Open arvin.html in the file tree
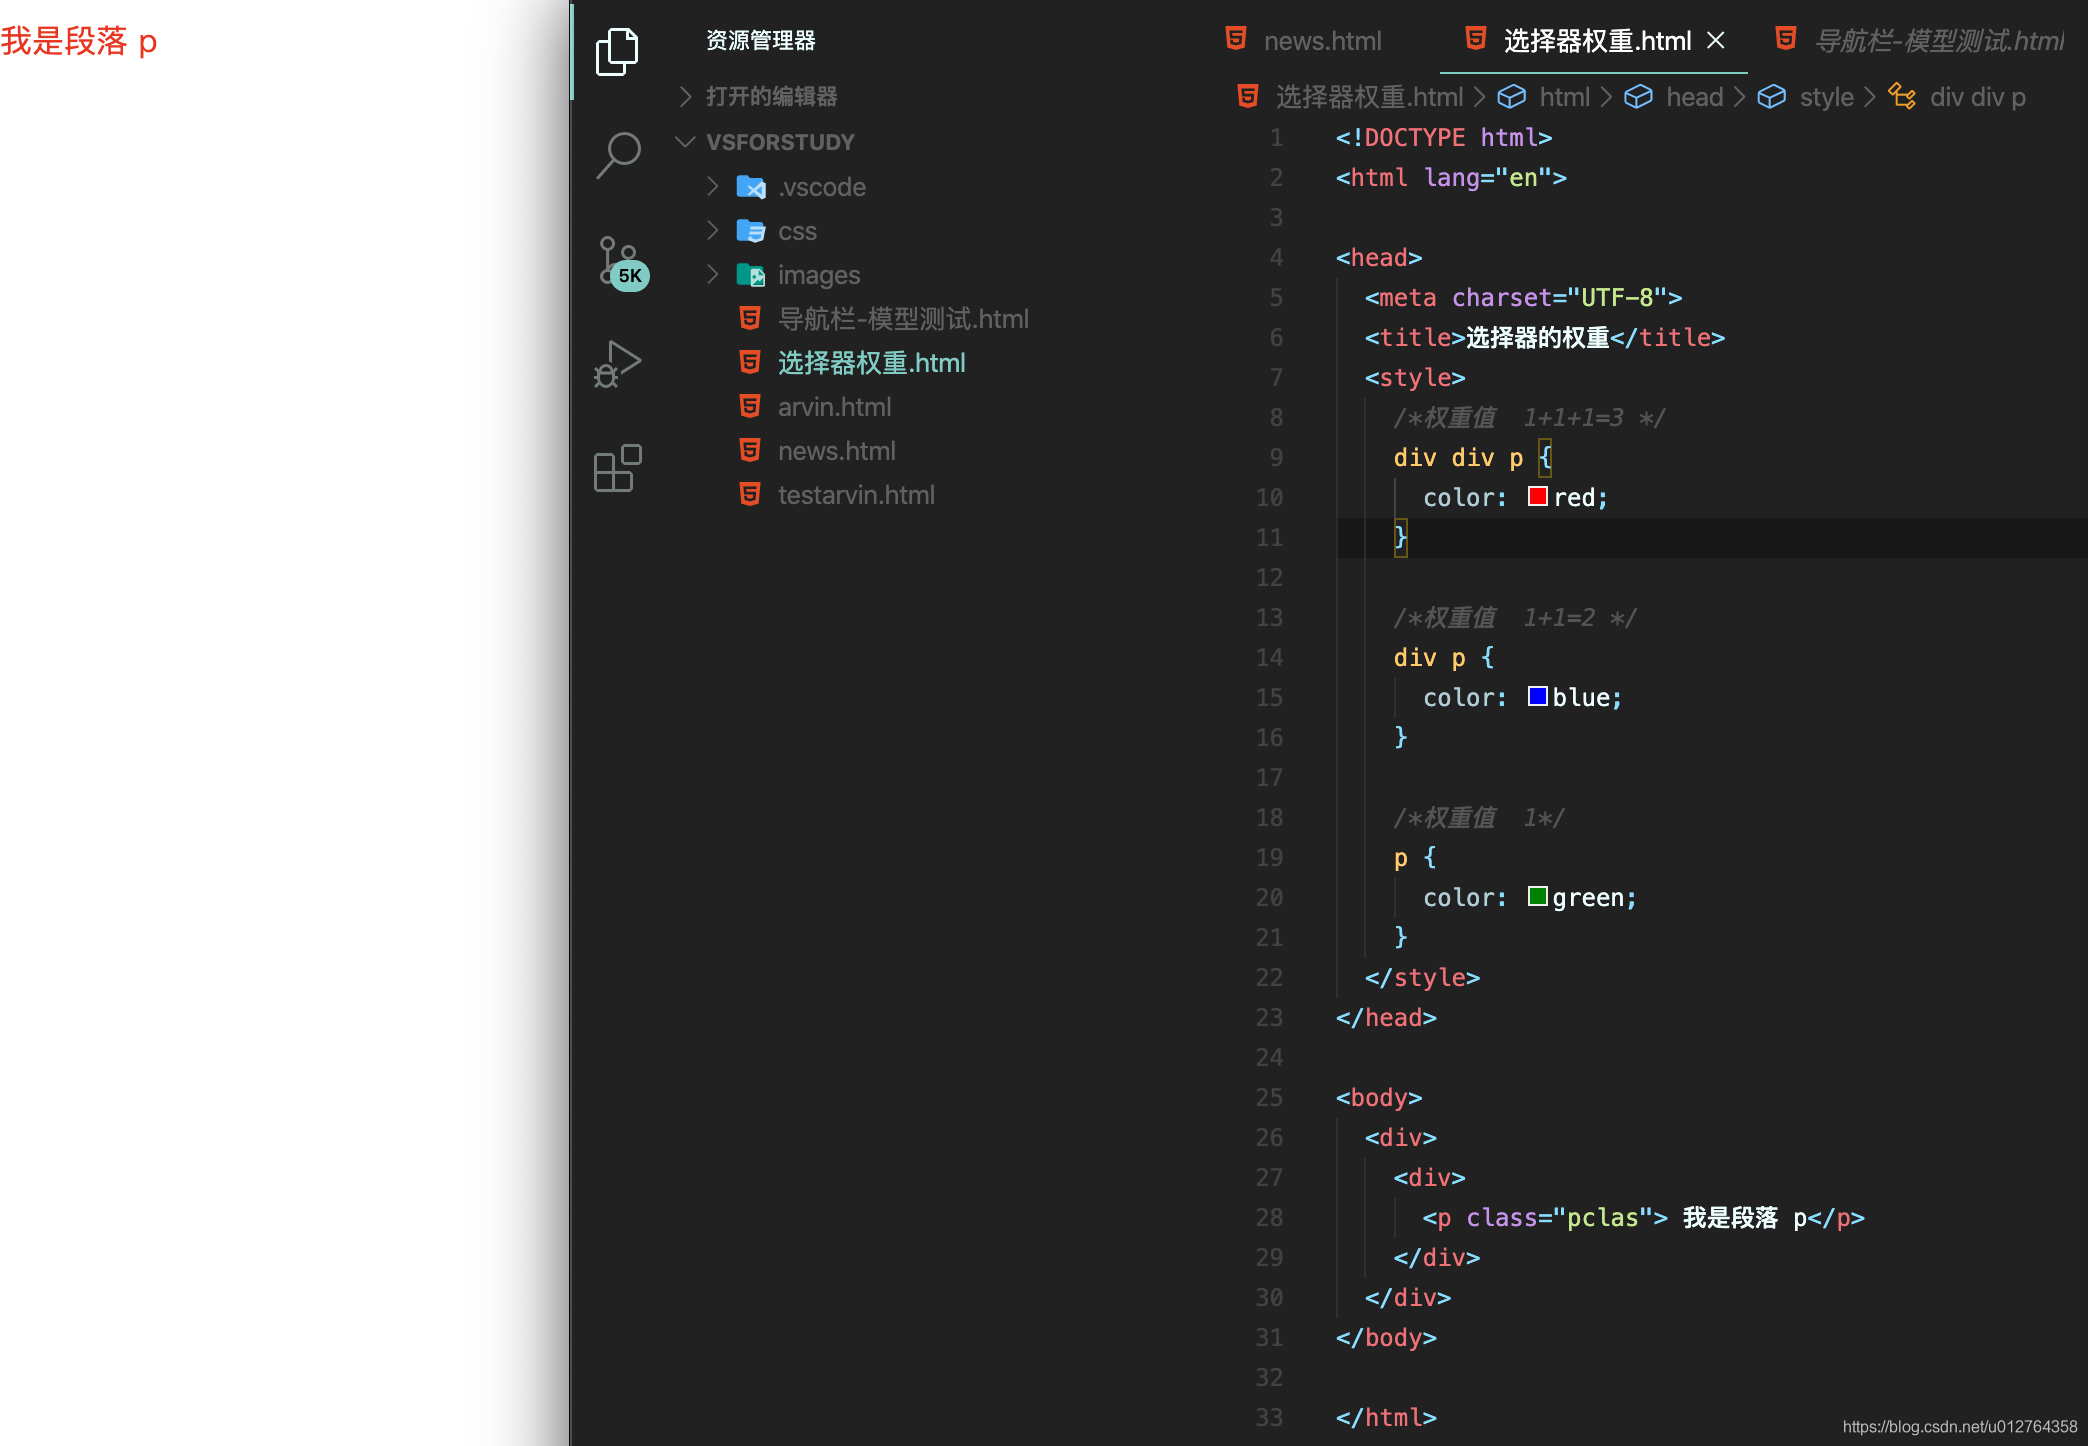The height and width of the screenshot is (1446, 2088). tap(834, 407)
